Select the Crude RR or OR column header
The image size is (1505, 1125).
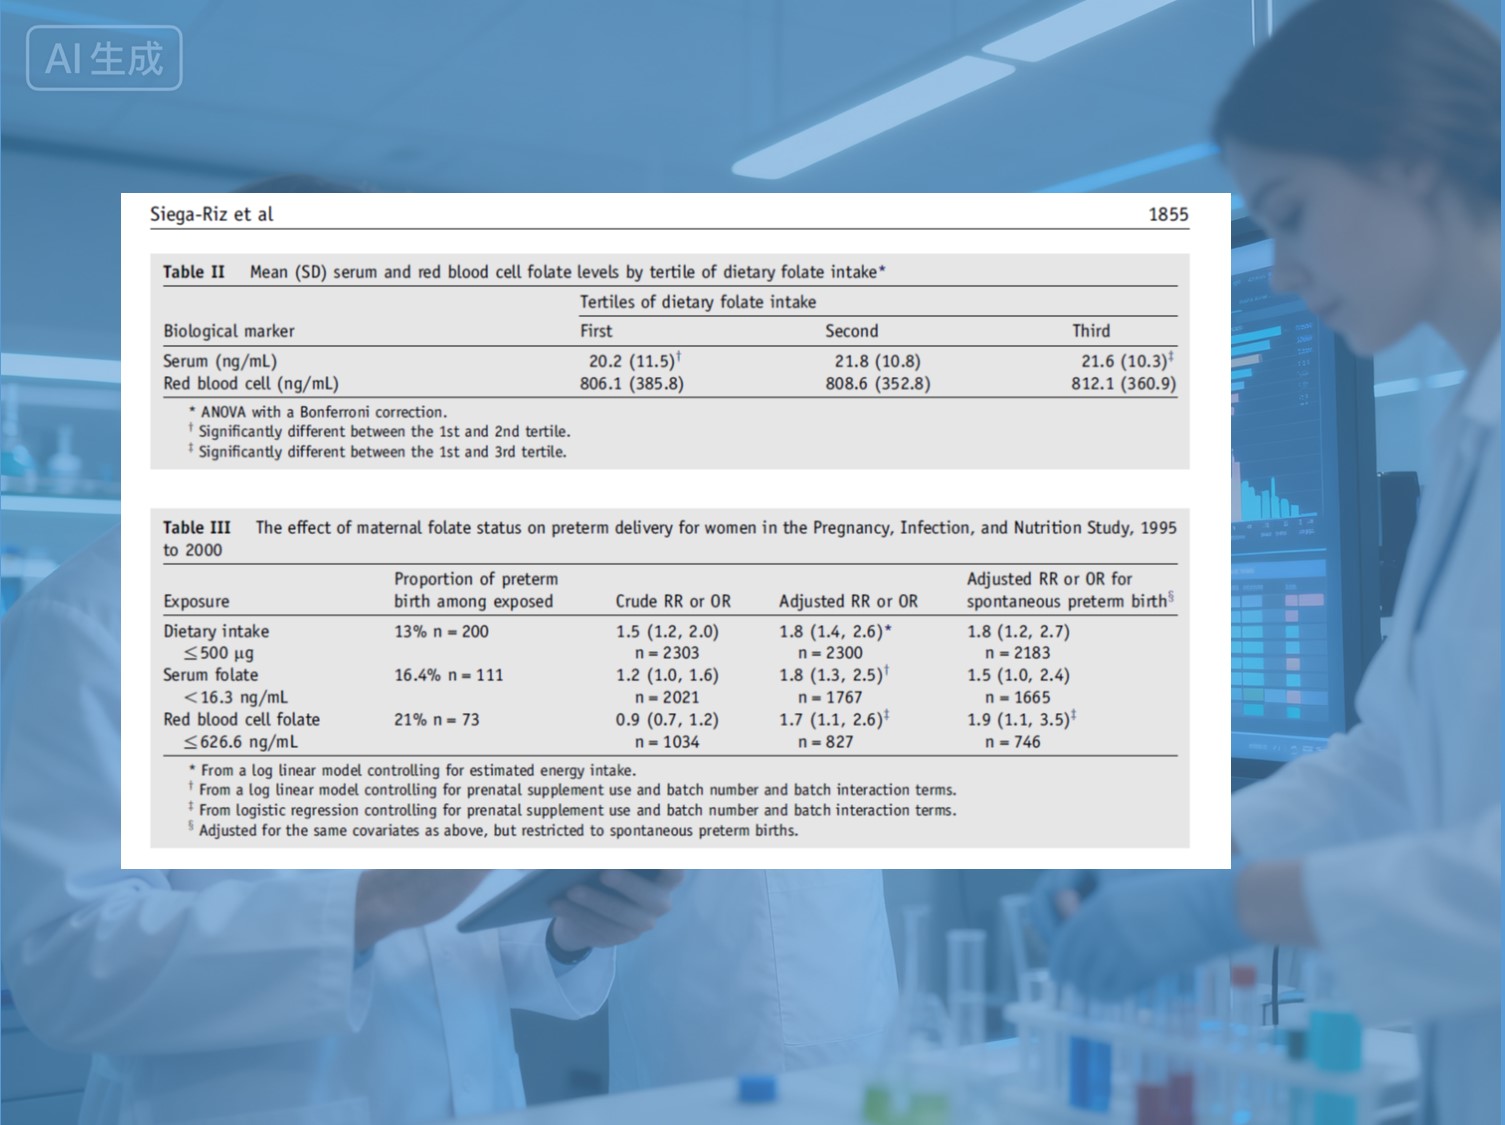click(x=672, y=602)
